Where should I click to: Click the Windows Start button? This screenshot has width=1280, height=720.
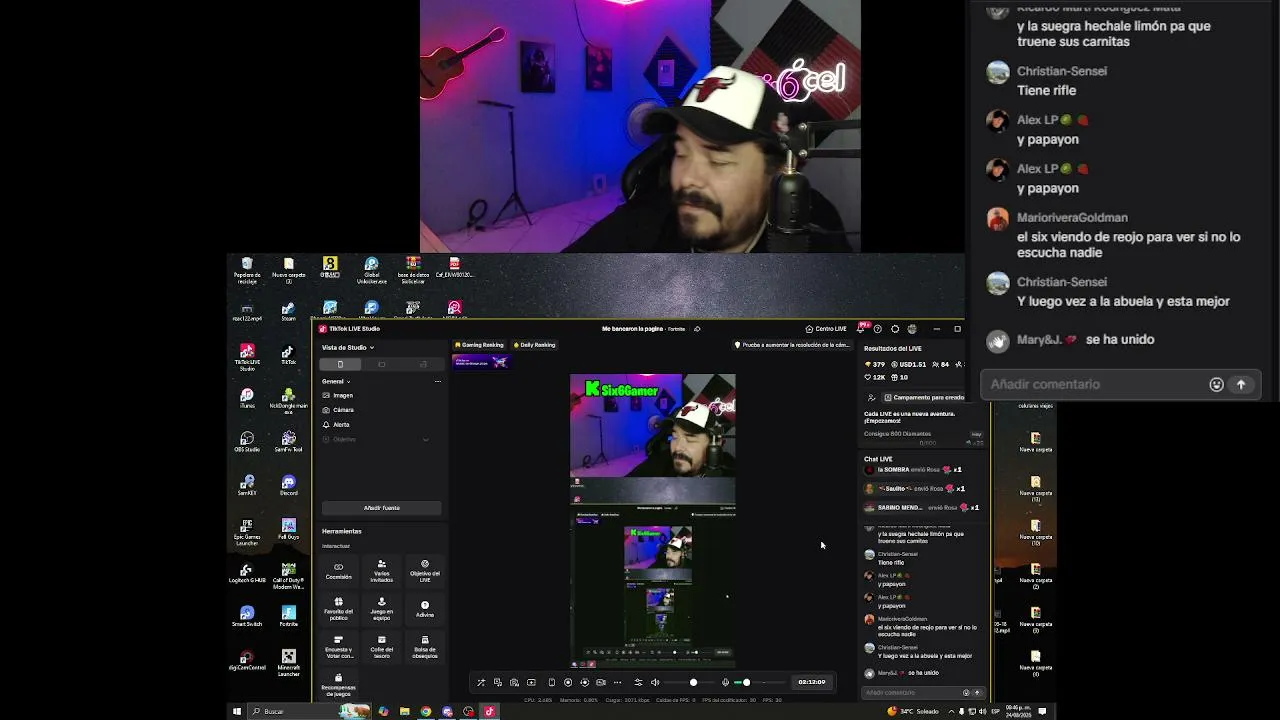237,711
